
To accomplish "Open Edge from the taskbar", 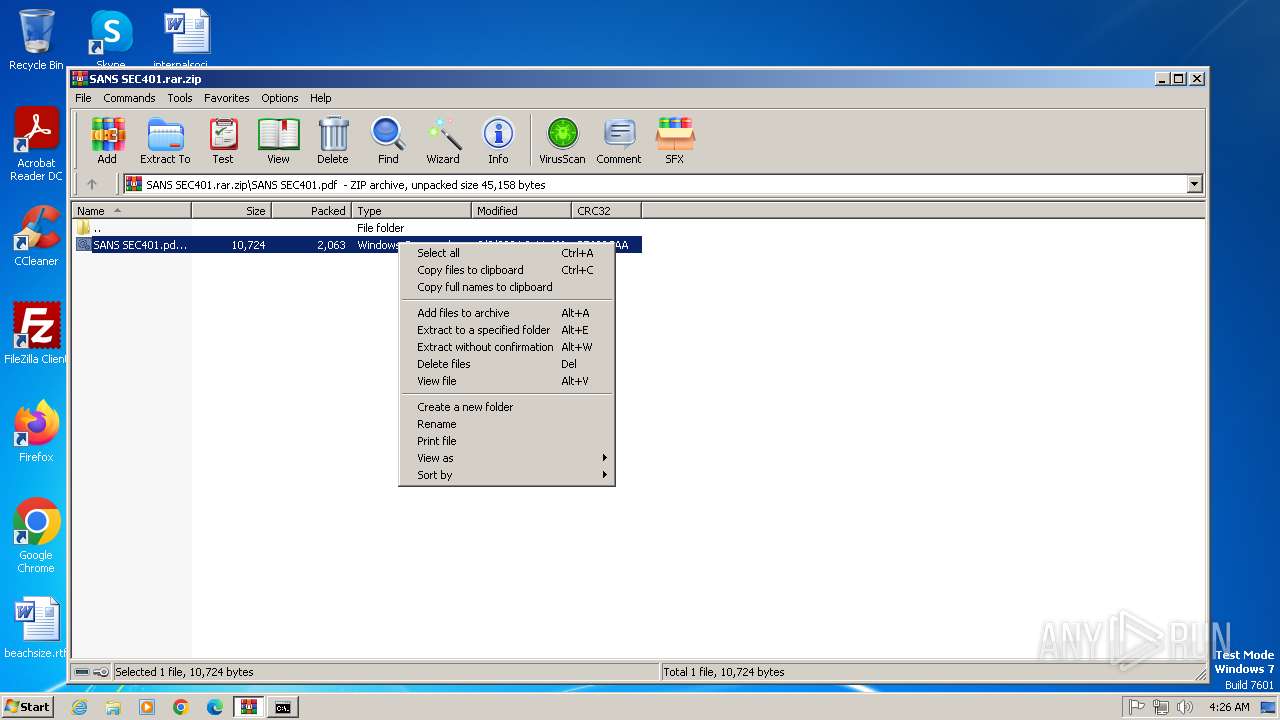I will click(x=214, y=707).
